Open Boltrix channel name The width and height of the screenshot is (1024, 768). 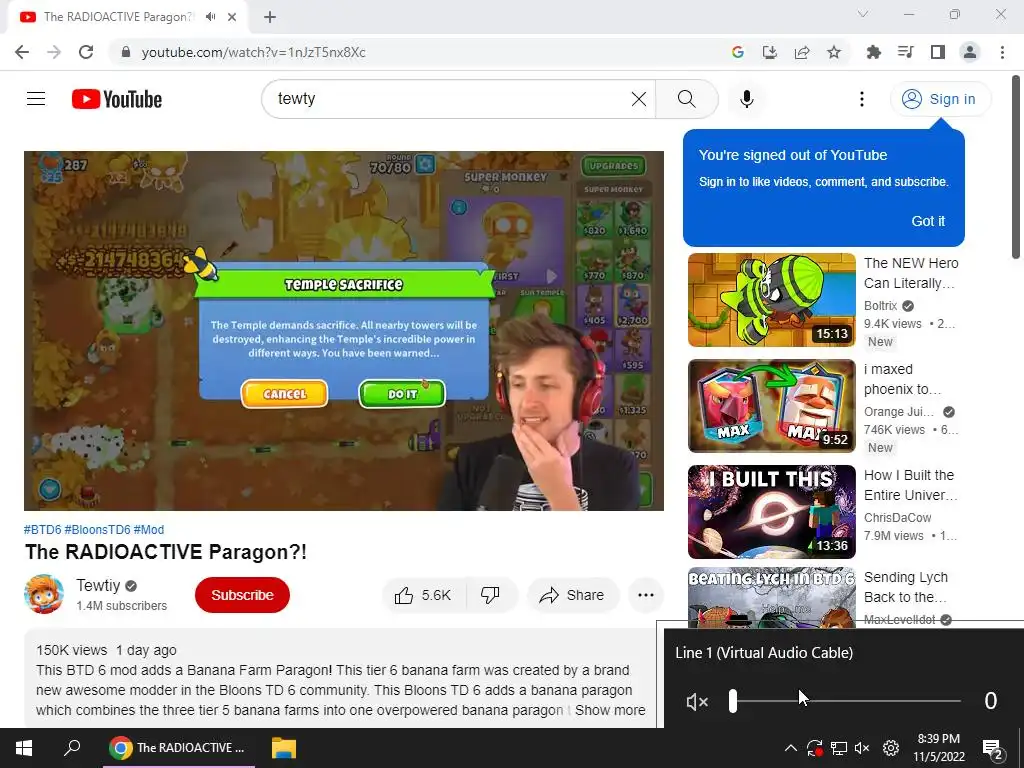(880, 306)
